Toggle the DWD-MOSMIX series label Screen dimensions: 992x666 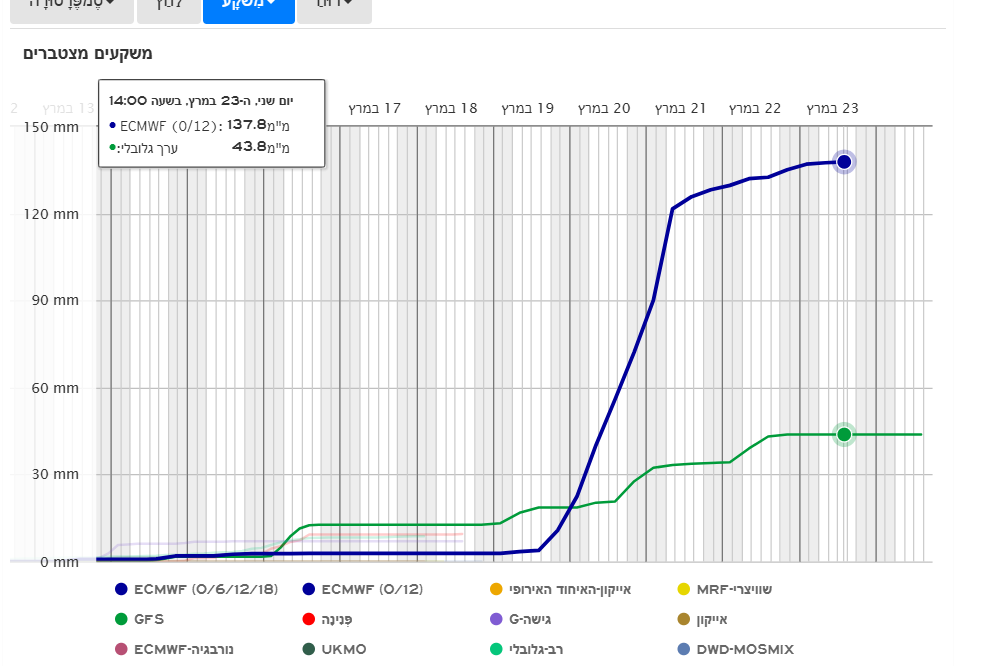pos(745,650)
